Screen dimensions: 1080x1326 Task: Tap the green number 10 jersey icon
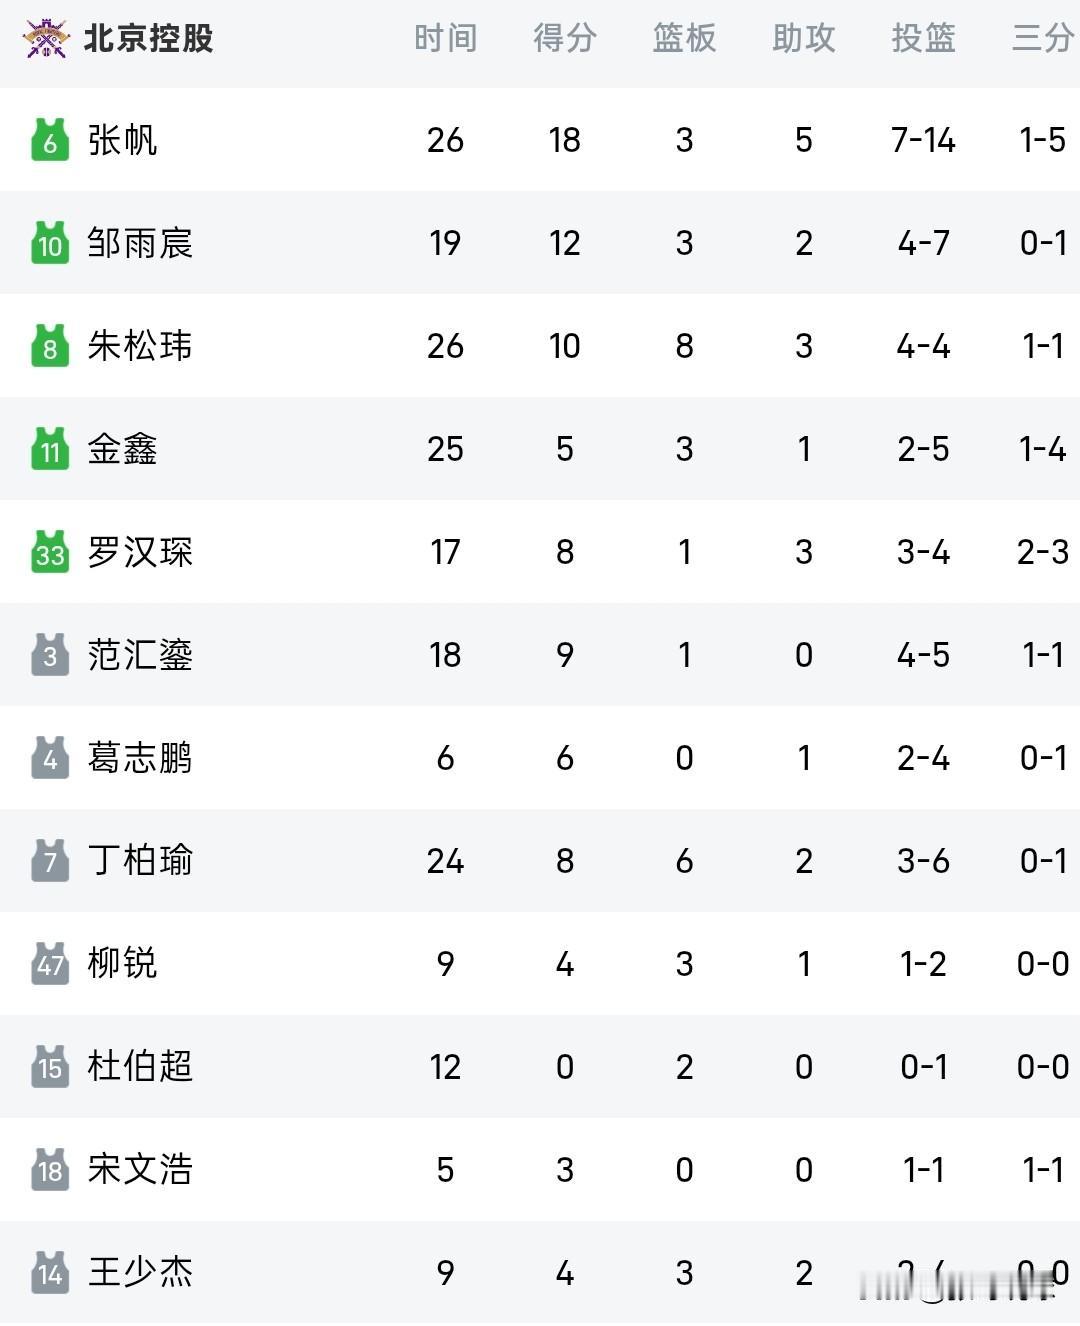tap(50, 243)
